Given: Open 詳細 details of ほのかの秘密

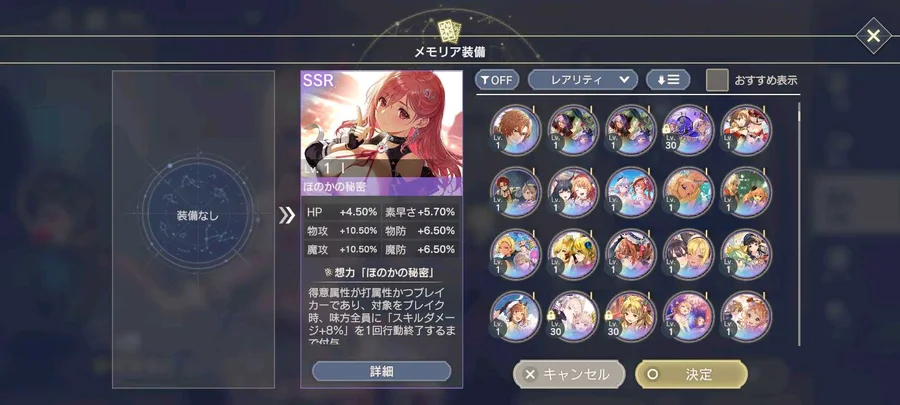Looking at the screenshot, I should (382, 371).
